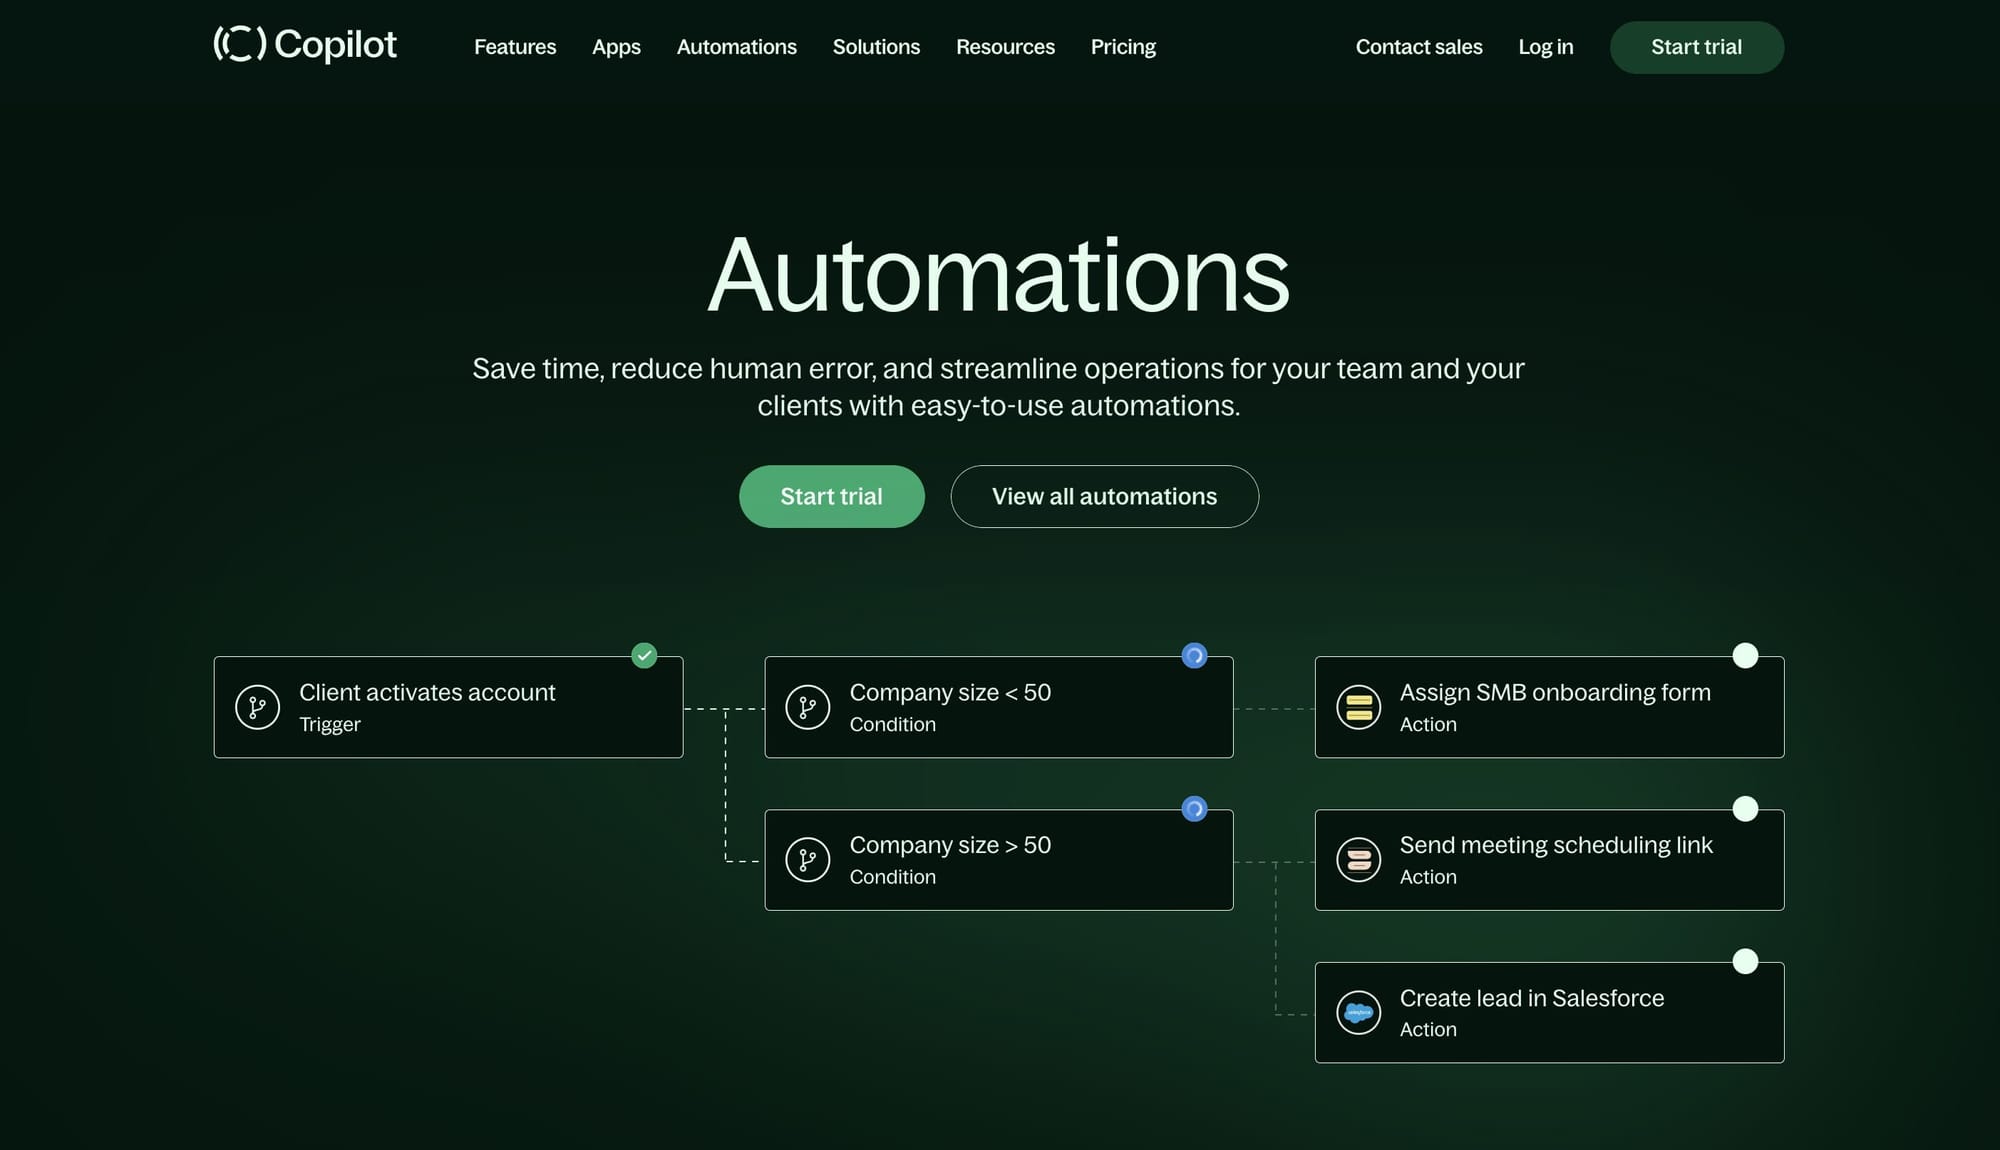Click the blue sync badge on Company size < 50
This screenshot has width=2000, height=1150.
click(1196, 655)
